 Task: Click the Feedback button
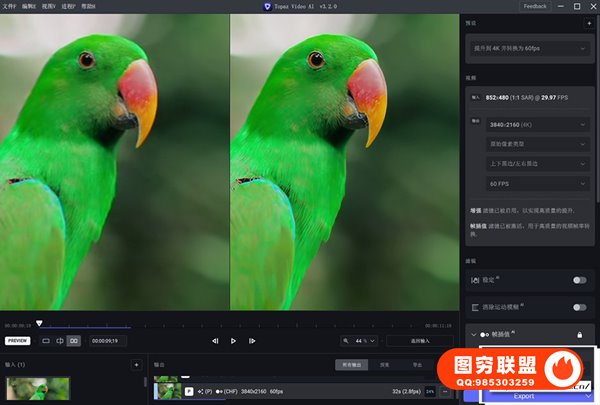click(x=535, y=6)
